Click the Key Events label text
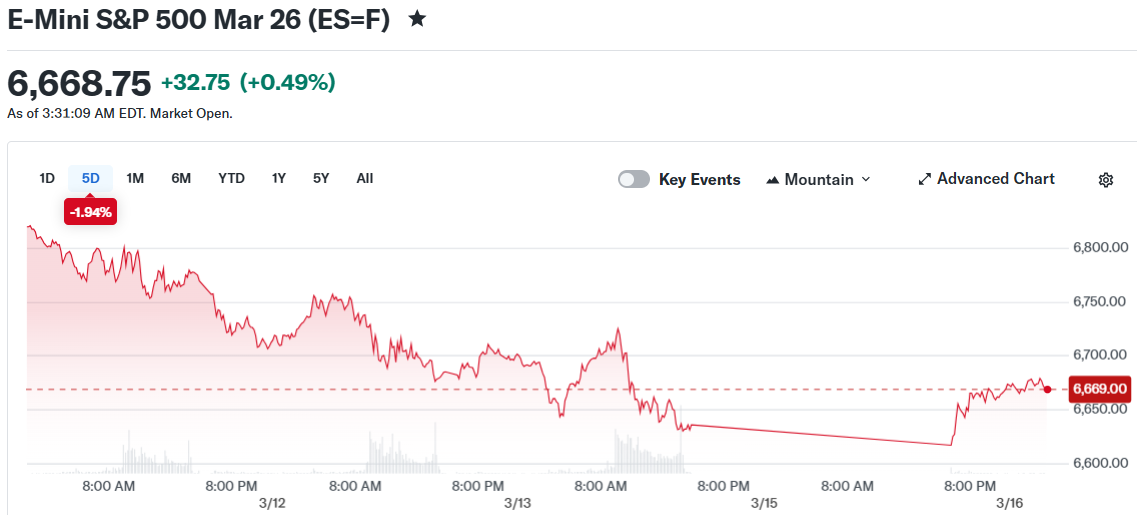This screenshot has width=1137, height=515. (699, 180)
